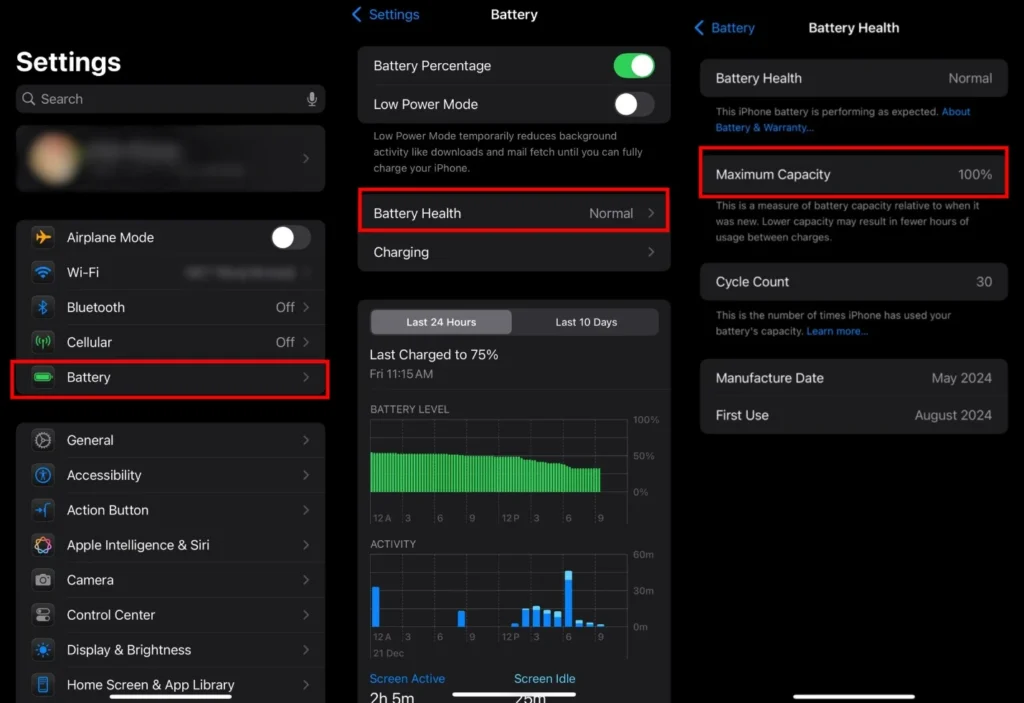The image size is (1024, 703).
Task: Tap the blurred profile avatar
Action: pyautogui.click(x=55, y=158)
